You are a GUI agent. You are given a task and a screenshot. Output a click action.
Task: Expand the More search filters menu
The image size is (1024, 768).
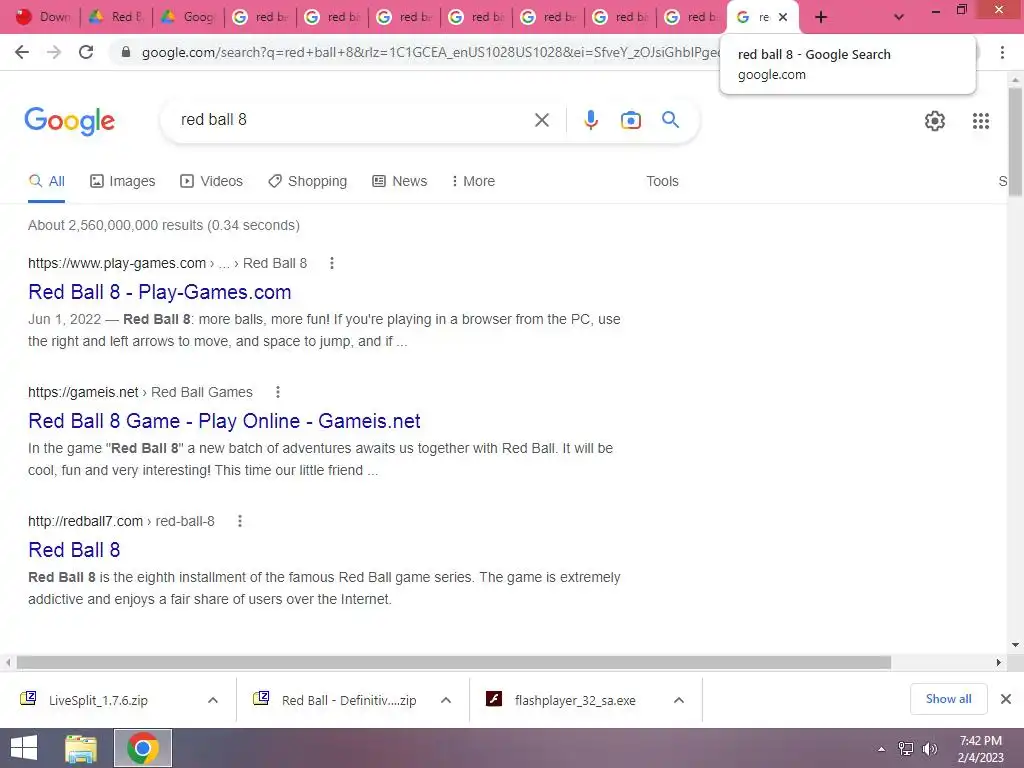[x=473, y=181]
